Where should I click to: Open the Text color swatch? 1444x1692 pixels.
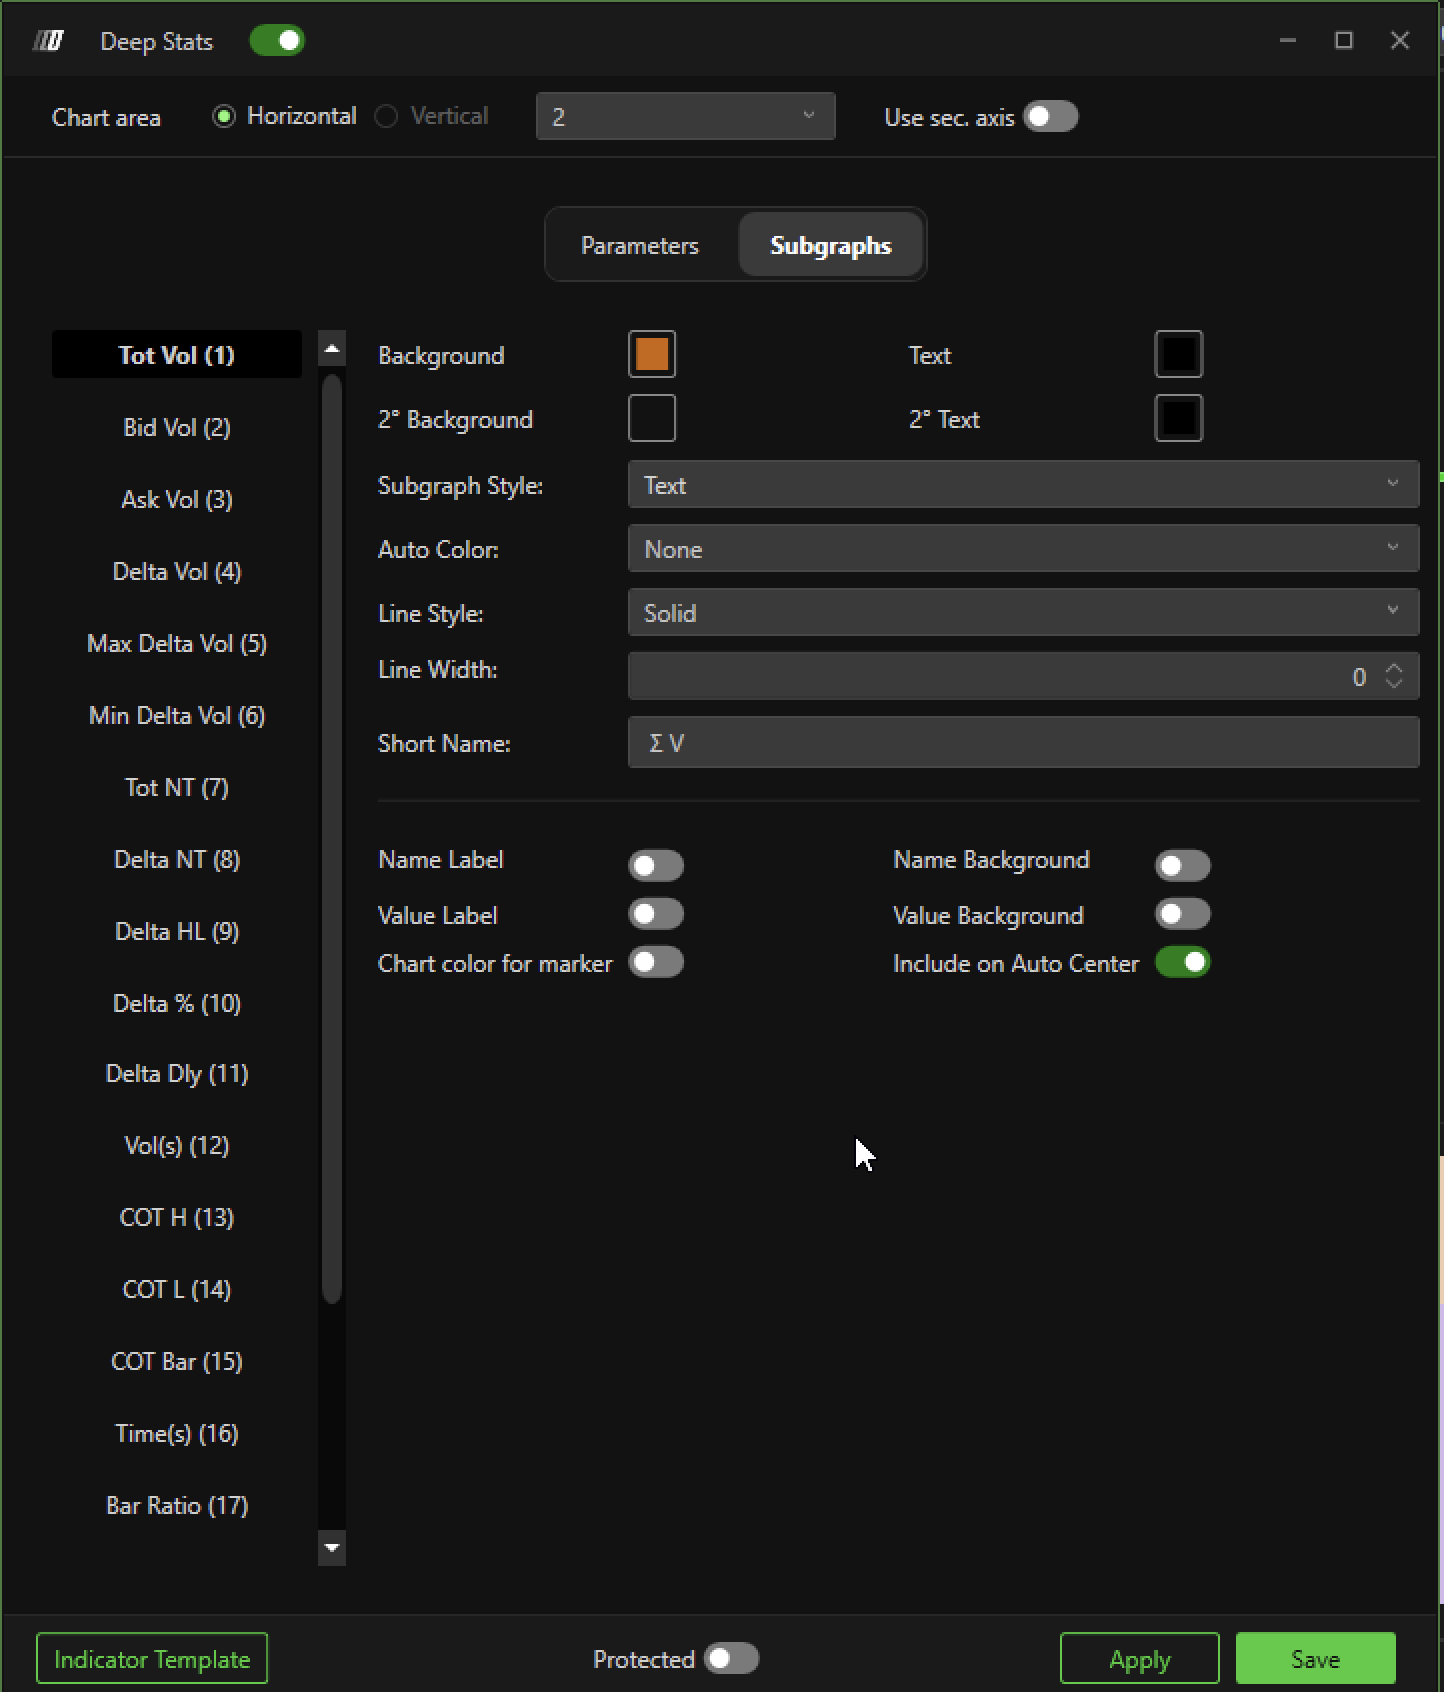pyautogui.click(x=1178, y=354)
